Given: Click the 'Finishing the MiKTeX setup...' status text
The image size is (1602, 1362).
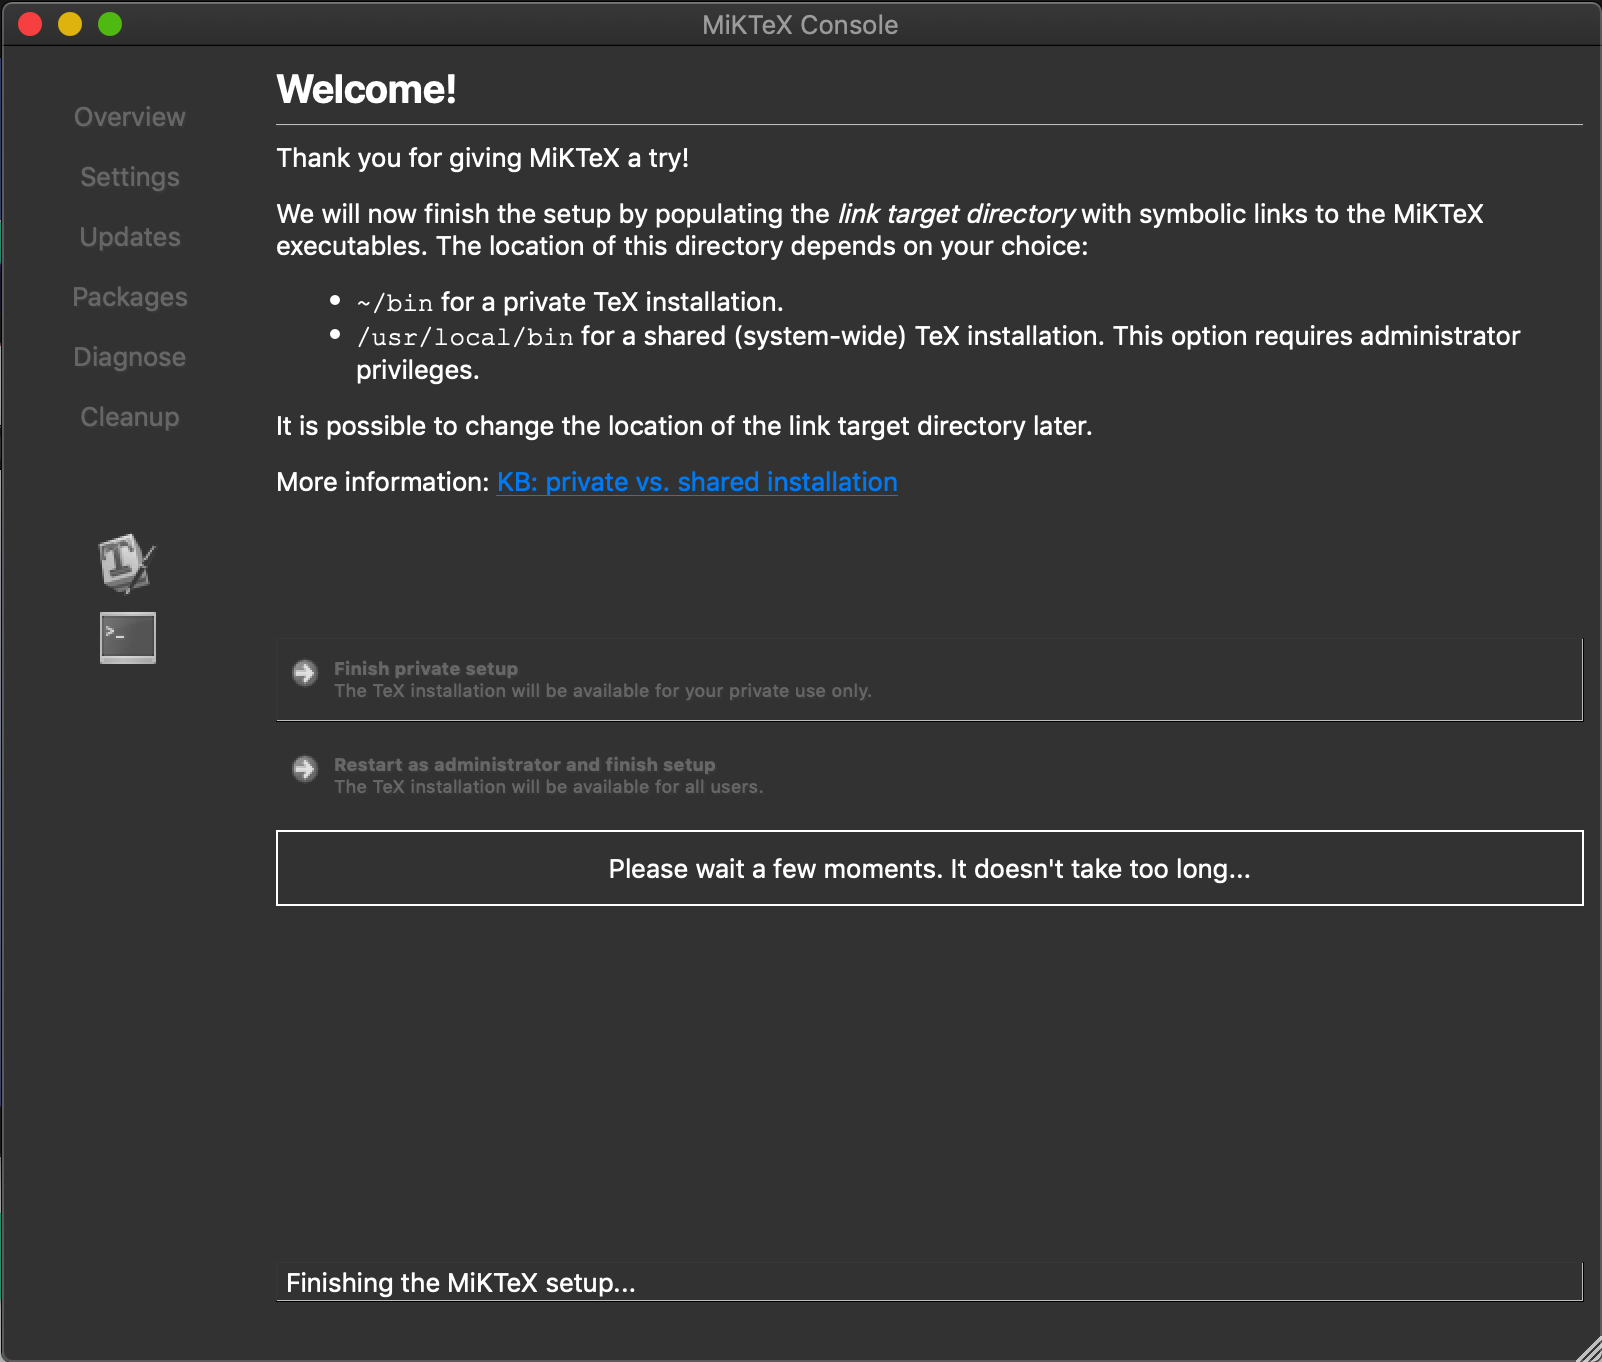Looking at the screenshot, I should coord(461,1283).
